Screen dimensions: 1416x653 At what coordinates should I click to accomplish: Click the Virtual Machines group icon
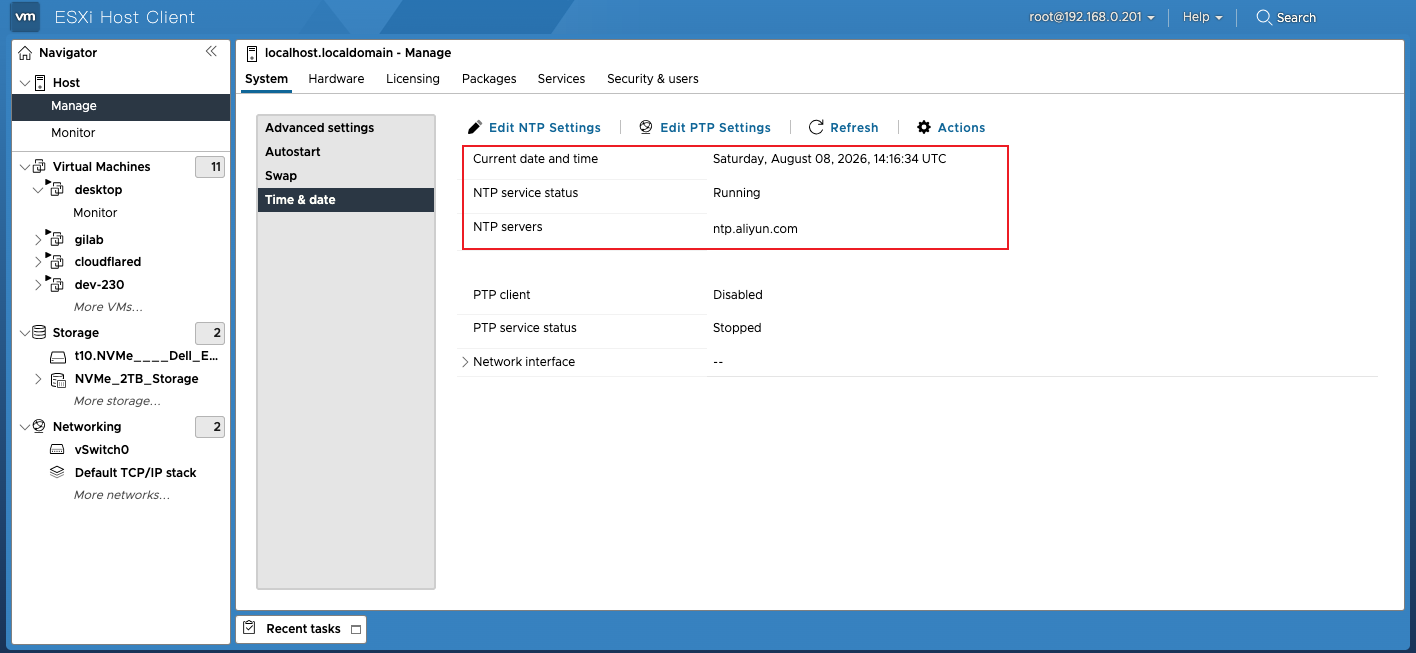point(40,166)
